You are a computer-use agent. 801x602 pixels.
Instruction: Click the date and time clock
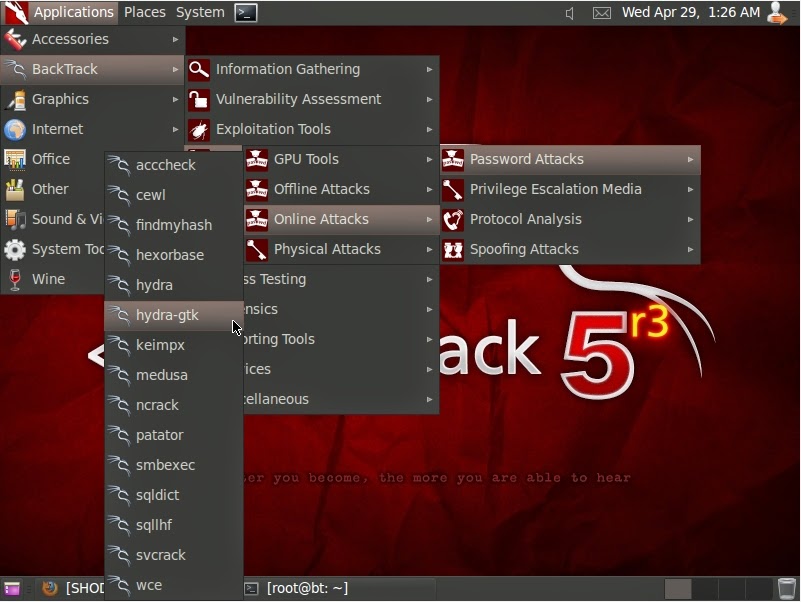pyautogui.click(x=691, y=12)
